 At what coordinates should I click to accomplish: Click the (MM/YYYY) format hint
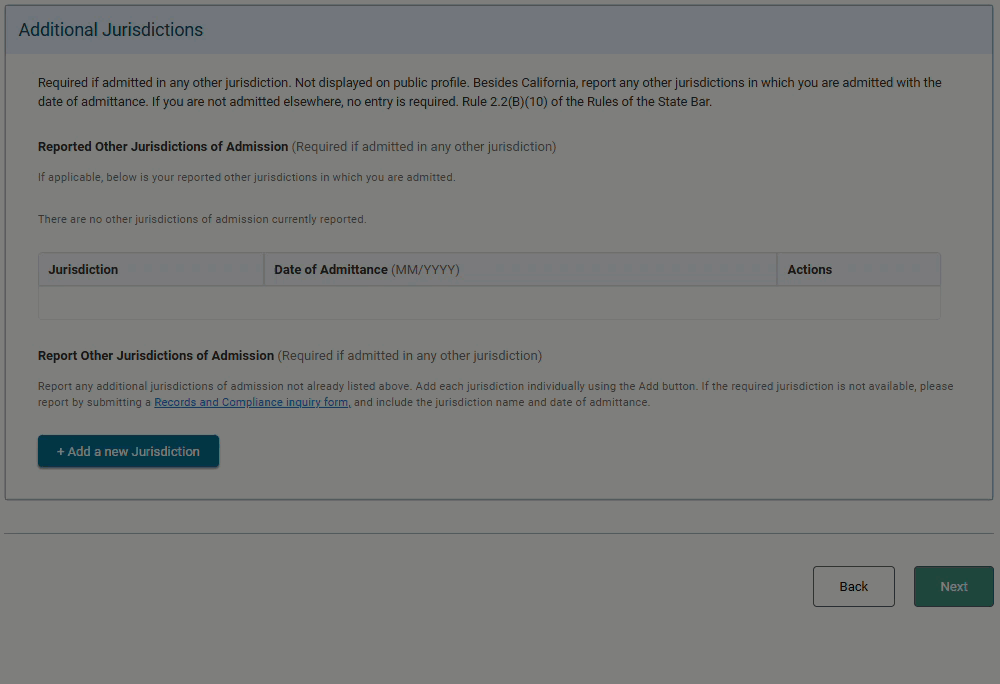point(426,270)
